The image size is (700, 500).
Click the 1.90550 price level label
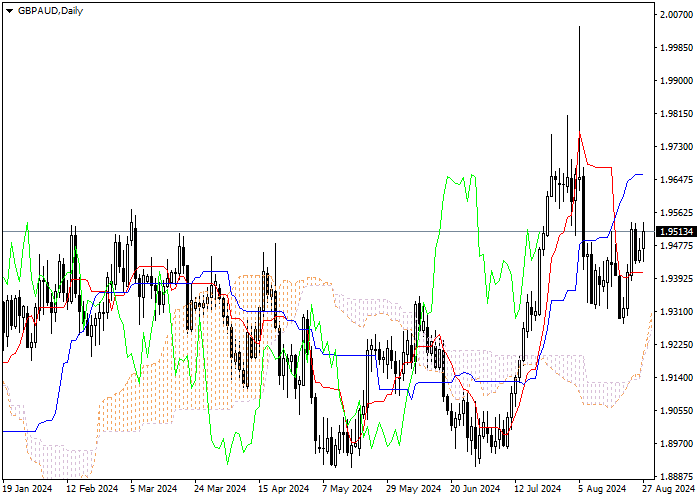(x=677, y=411)
